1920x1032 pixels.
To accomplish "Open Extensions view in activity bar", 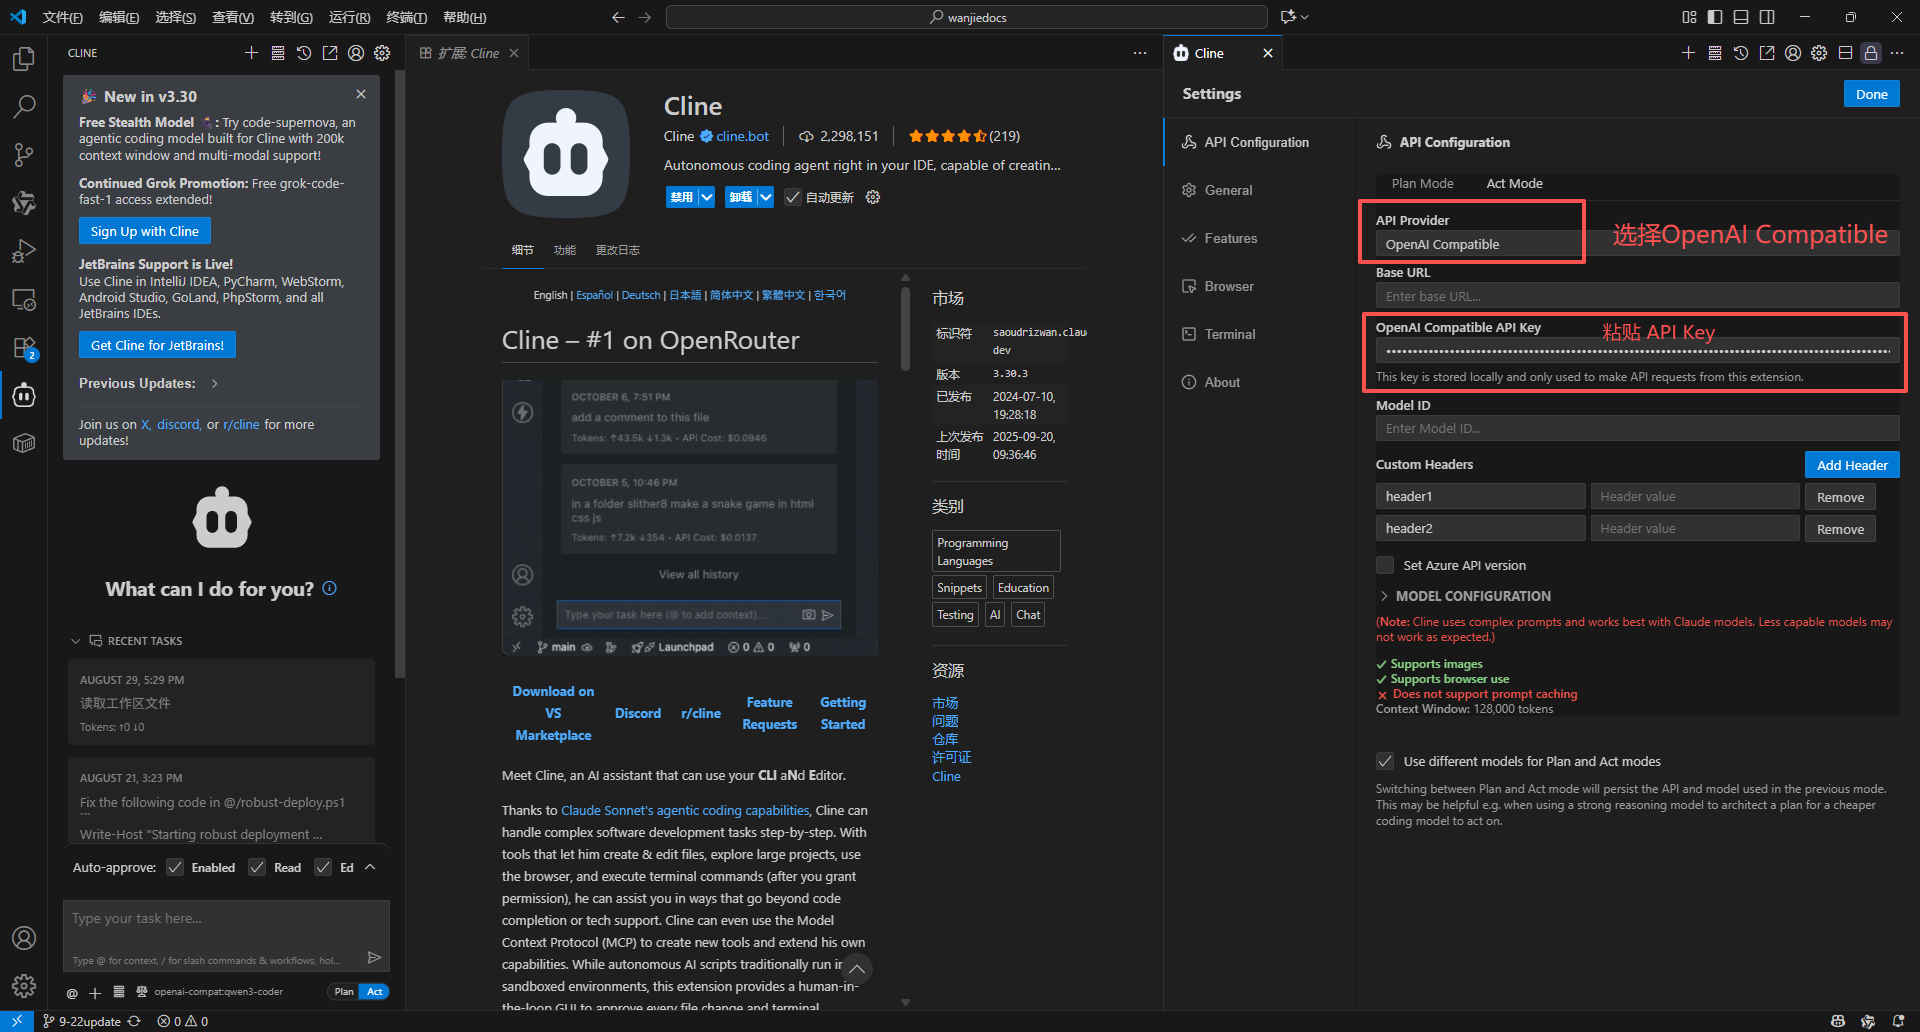I will pyautogui.click(x=24, y=348).
